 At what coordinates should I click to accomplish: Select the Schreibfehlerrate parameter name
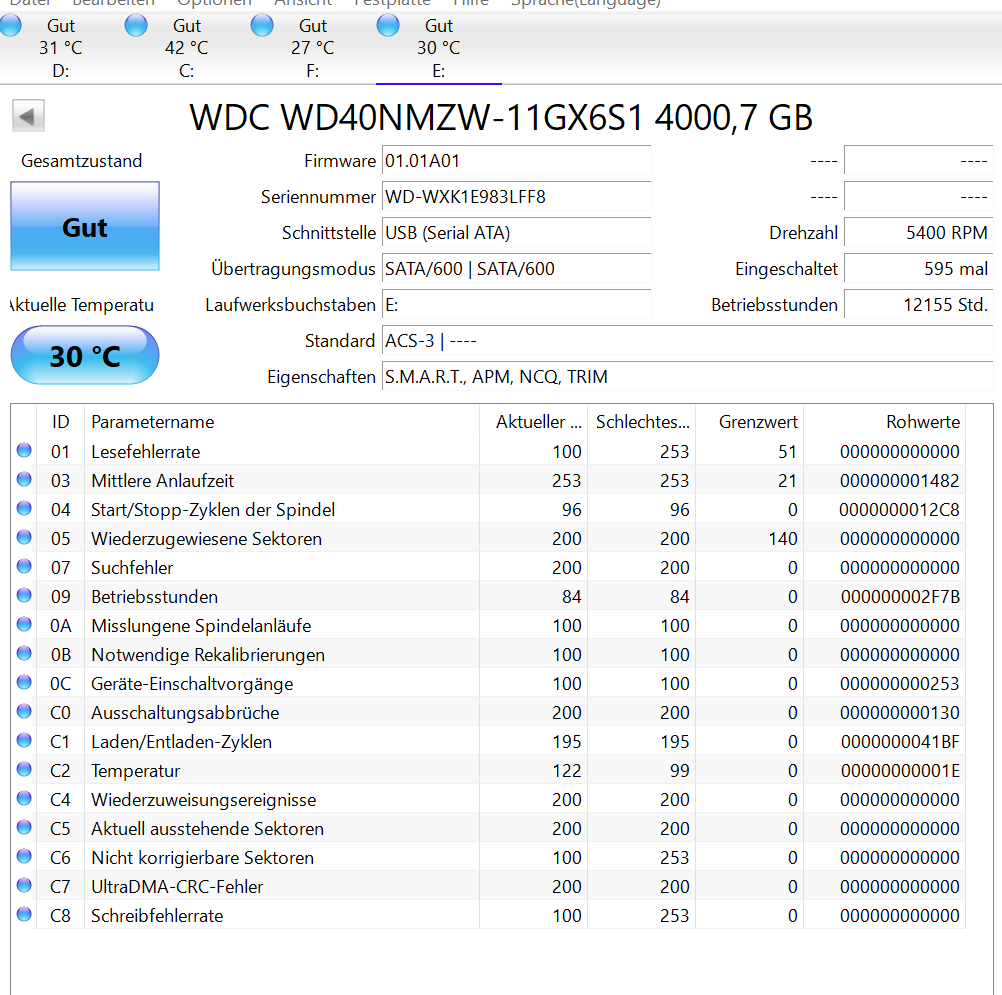tap(157, 916)
